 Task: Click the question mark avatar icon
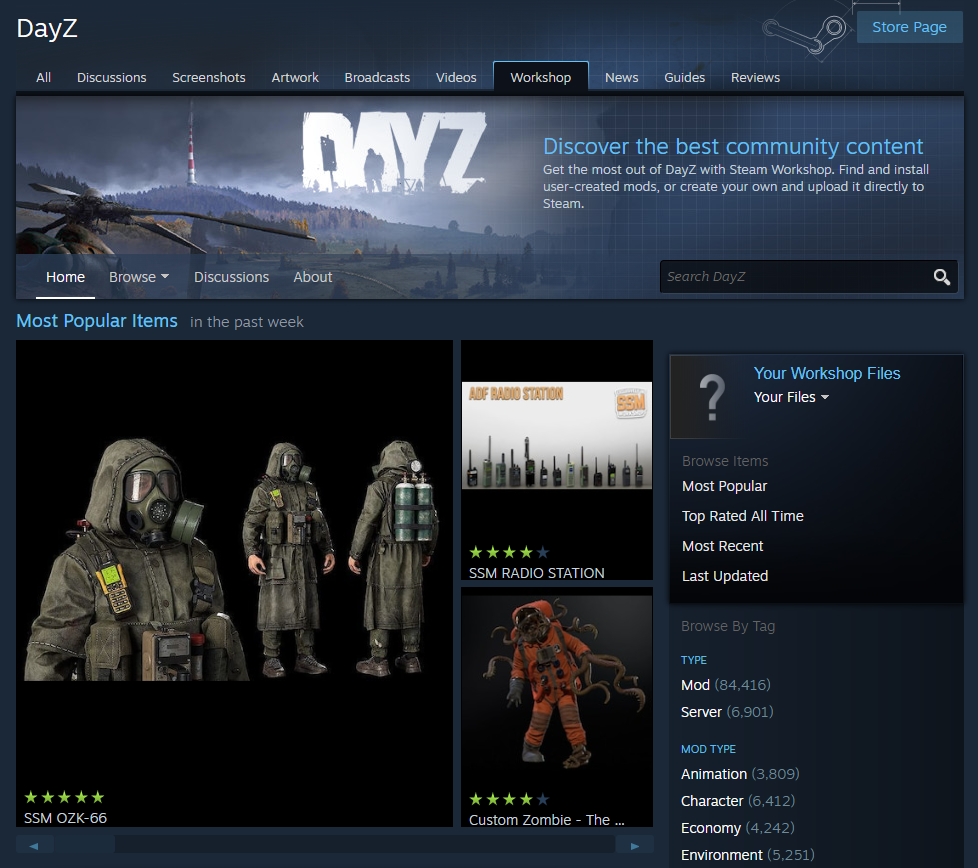(x=712, y=397)
